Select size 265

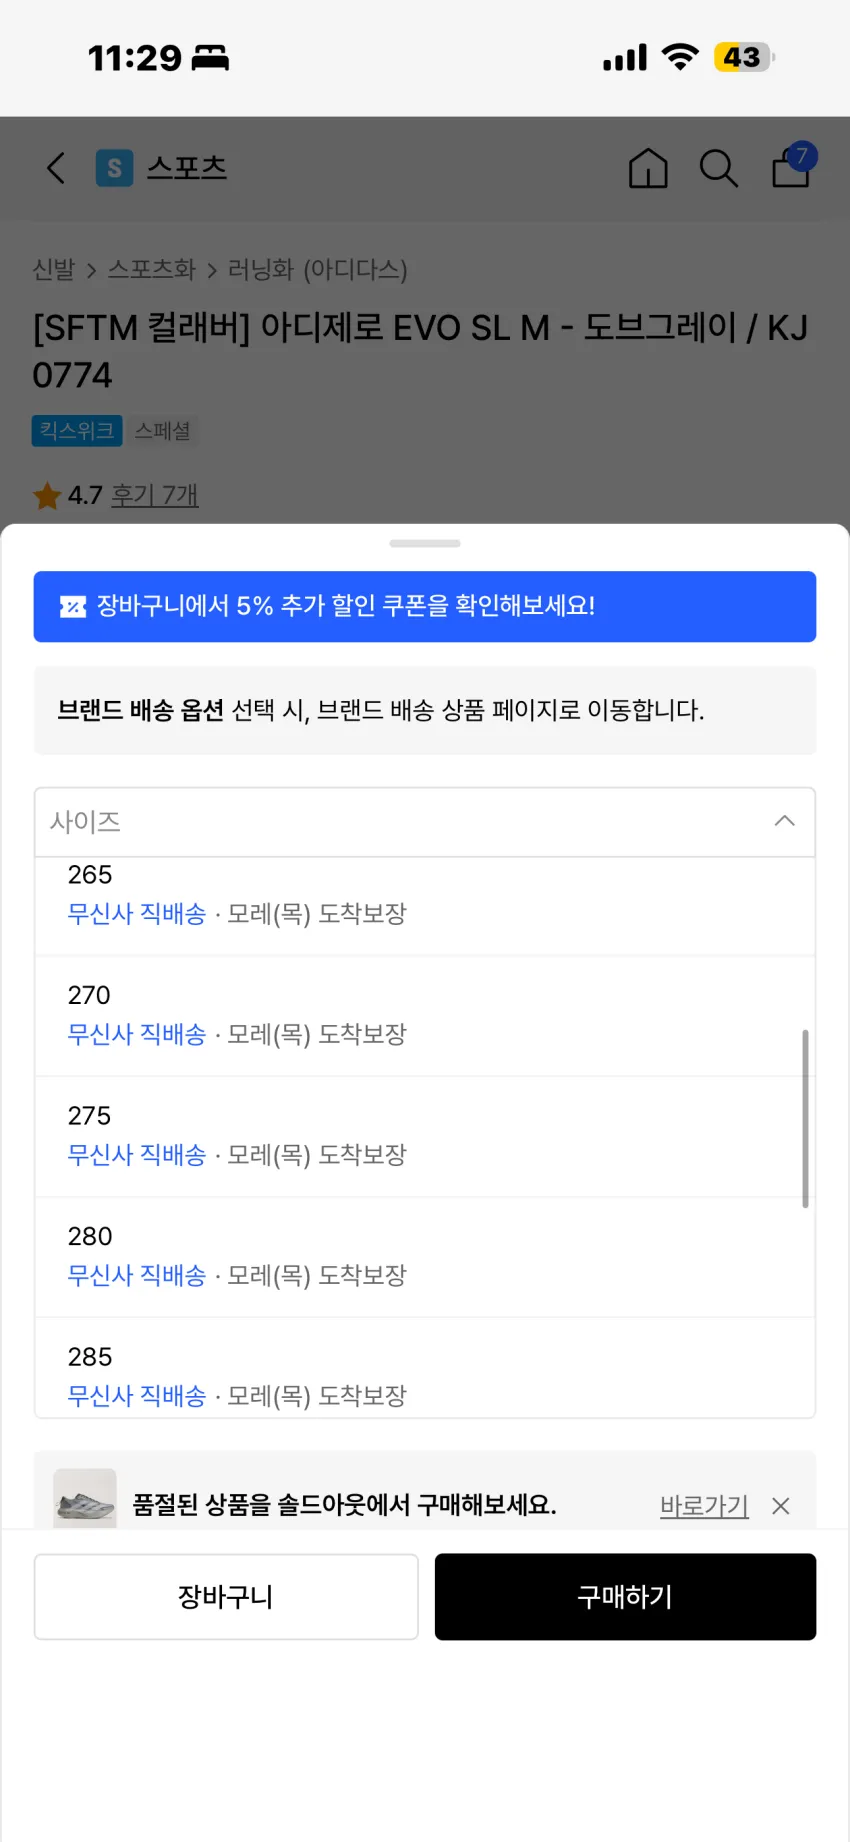(425, 905)
